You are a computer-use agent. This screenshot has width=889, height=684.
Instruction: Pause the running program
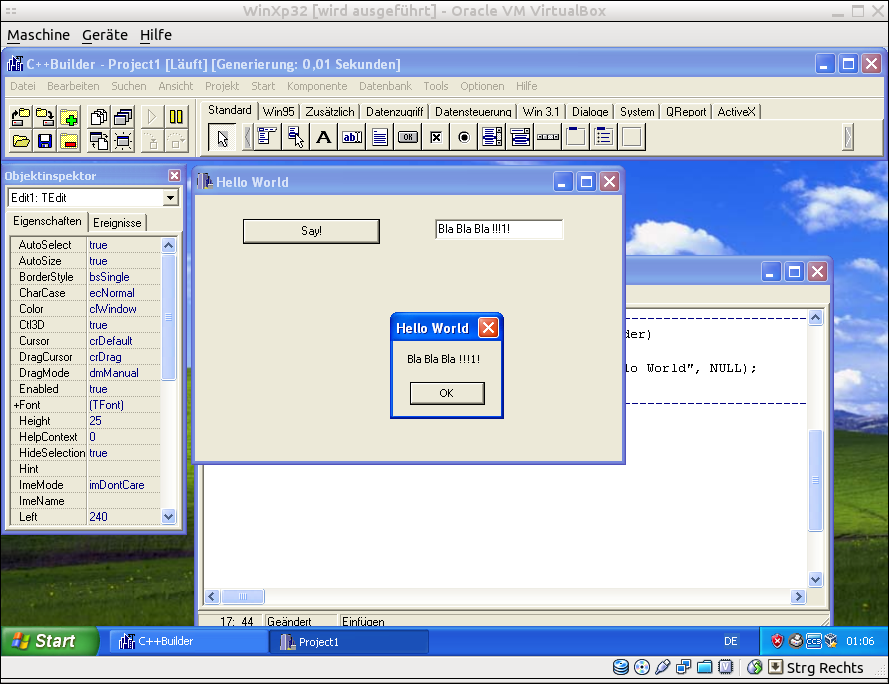tap(176, 117)
